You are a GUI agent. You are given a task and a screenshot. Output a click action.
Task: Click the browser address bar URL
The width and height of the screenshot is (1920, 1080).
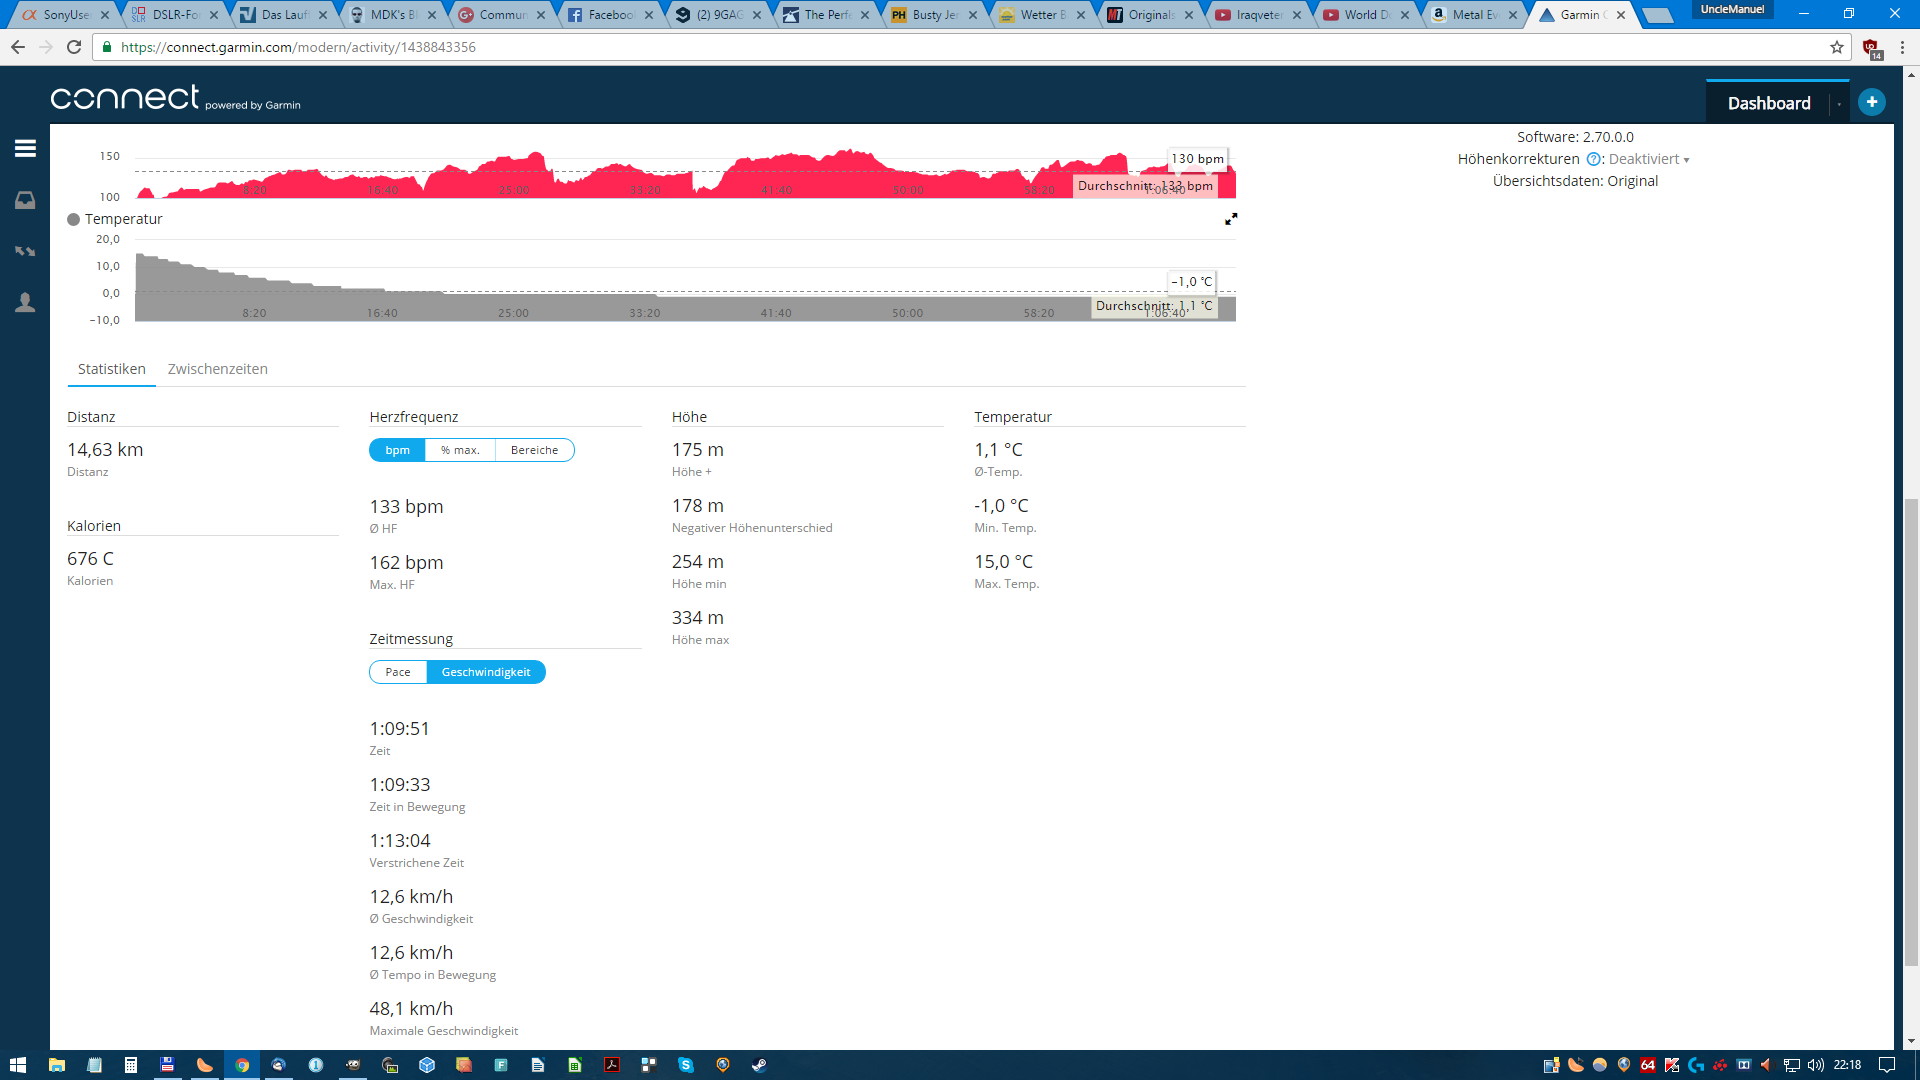coord(298,47)
